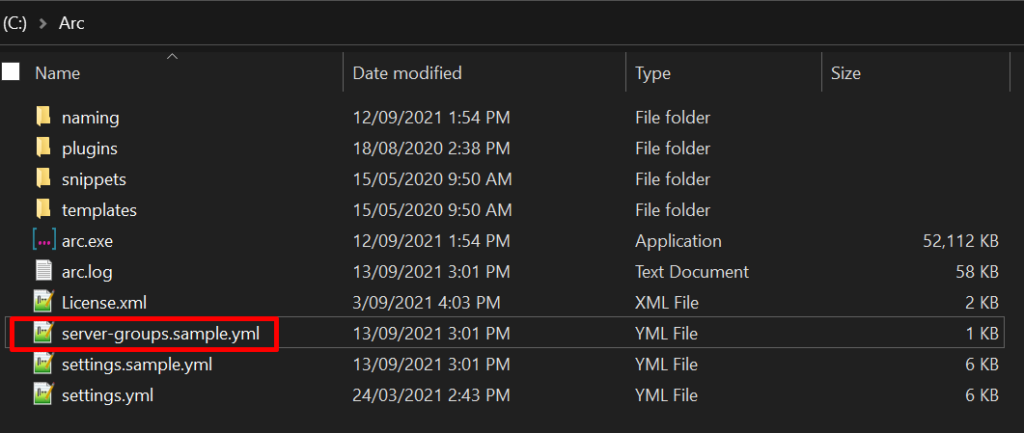Click the License.xml file icon
The height and width of the screenshot is (433, 1024).
(43, 302)
